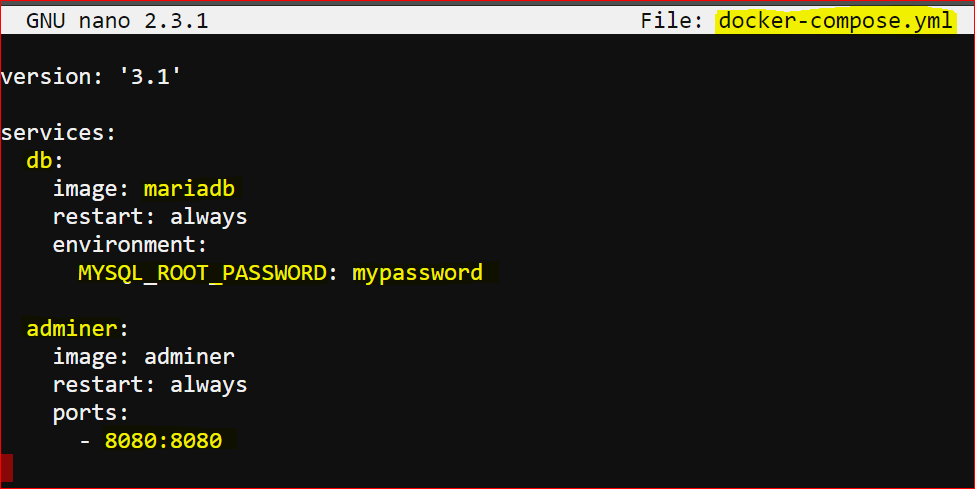Click the services: keyword
This screenshot has height=489, width=975.
click(58, 133)
